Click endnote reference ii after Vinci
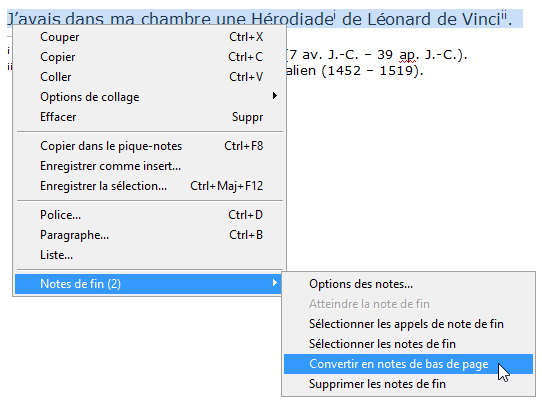 504,16
